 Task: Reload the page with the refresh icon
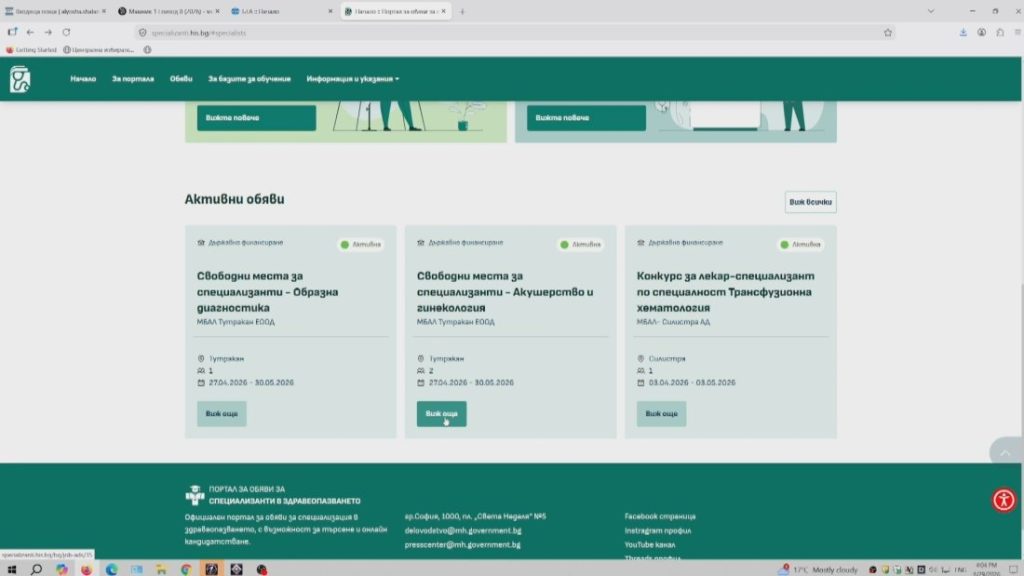(x=66, y=32)
